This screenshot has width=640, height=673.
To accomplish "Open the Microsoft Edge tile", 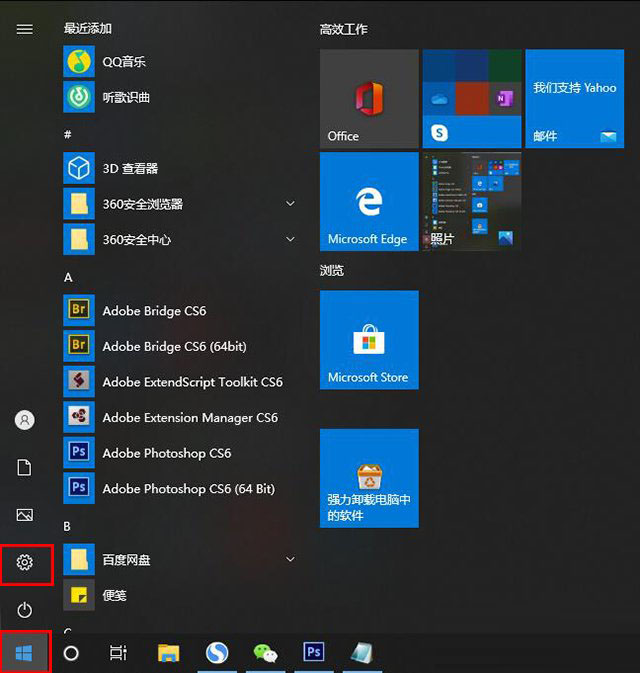I will coord(369,202).
